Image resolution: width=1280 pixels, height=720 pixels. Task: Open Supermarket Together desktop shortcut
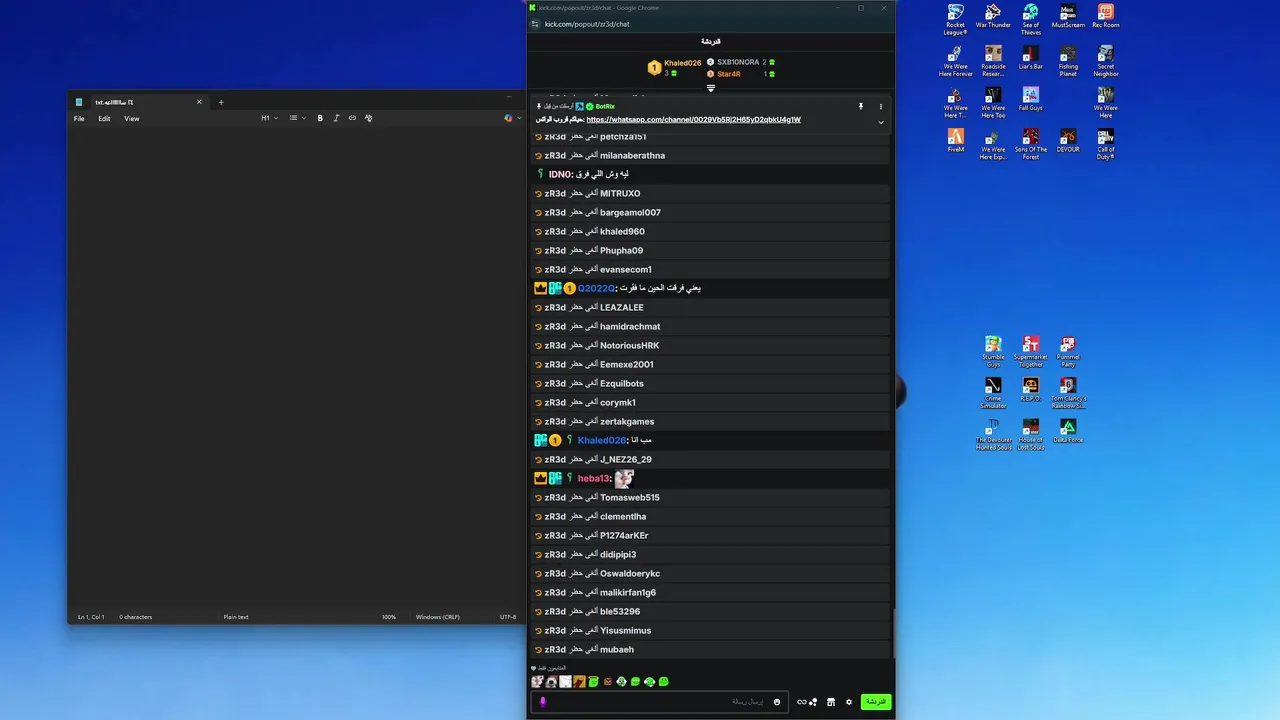(1031, 352)
